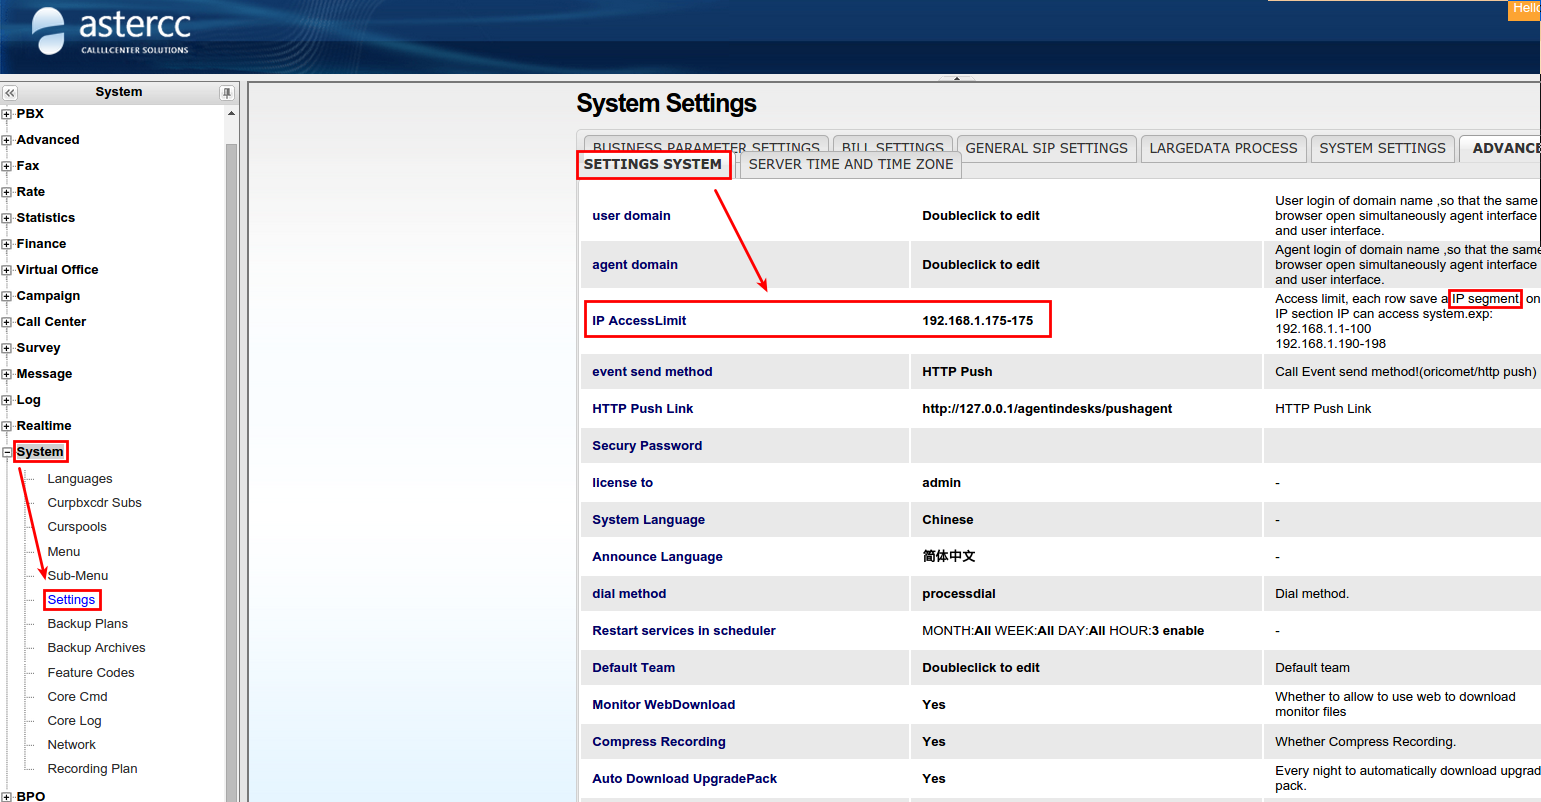Open the General SIP Settings tab

[x=1046, y=148]
